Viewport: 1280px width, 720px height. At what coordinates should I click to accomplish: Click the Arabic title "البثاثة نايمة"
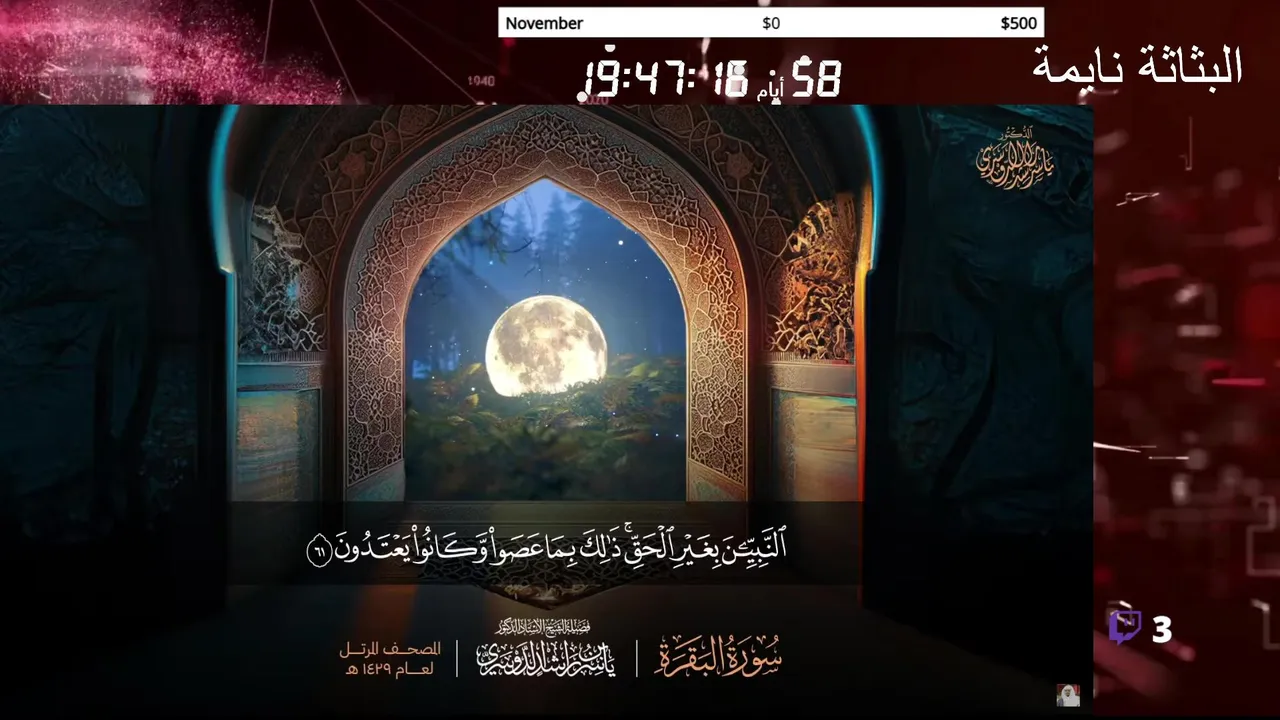tap(1138, 67)
